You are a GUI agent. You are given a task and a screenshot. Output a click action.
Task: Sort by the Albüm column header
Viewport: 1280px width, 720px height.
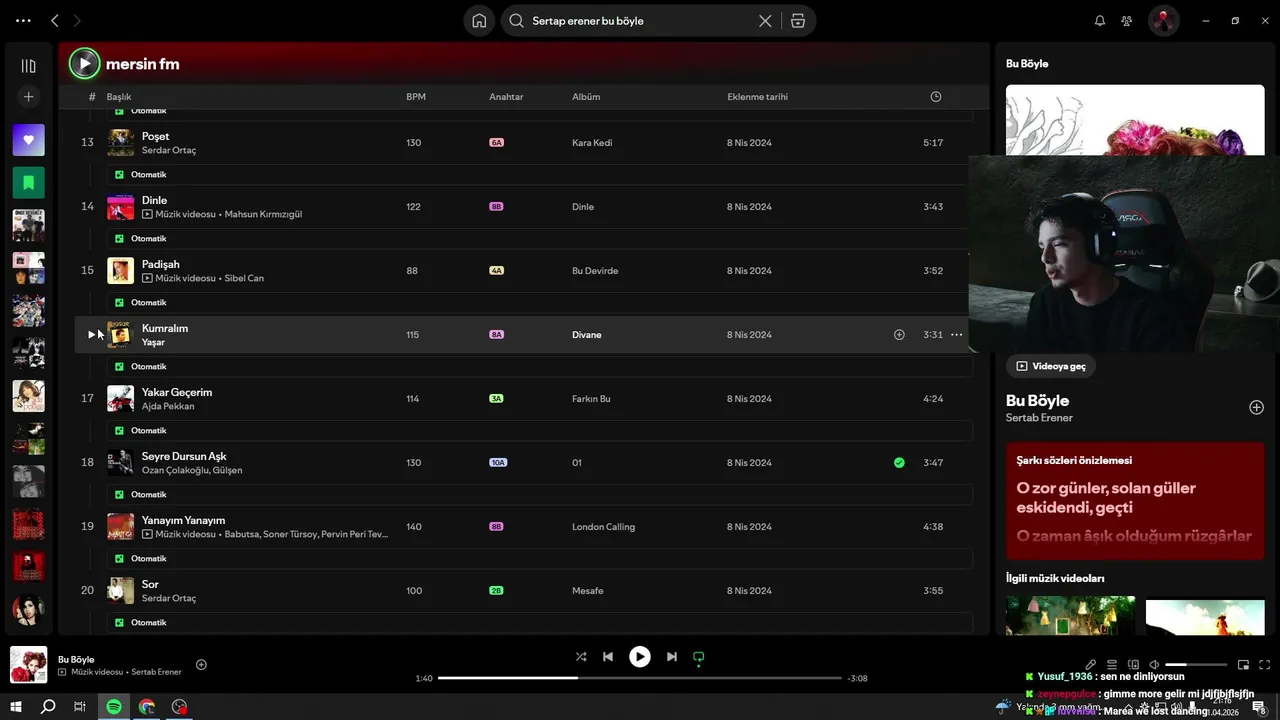coord(586,97)
